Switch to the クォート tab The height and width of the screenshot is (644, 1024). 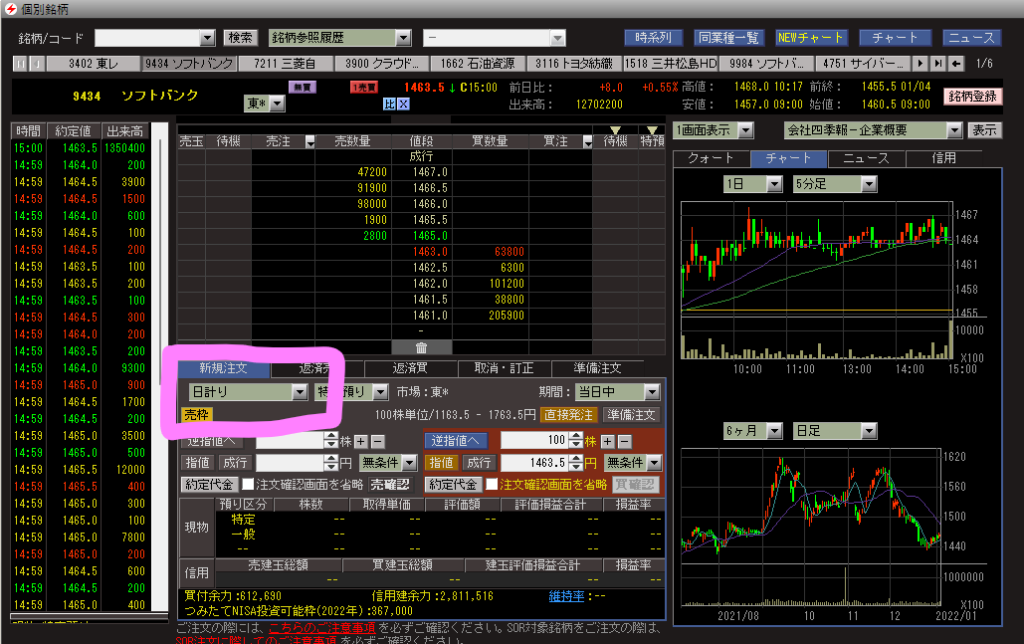(711, 158)
